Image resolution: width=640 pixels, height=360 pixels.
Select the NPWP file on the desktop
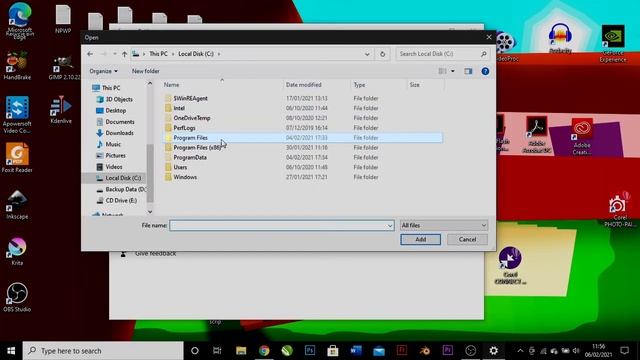click(x=63, y=19)
